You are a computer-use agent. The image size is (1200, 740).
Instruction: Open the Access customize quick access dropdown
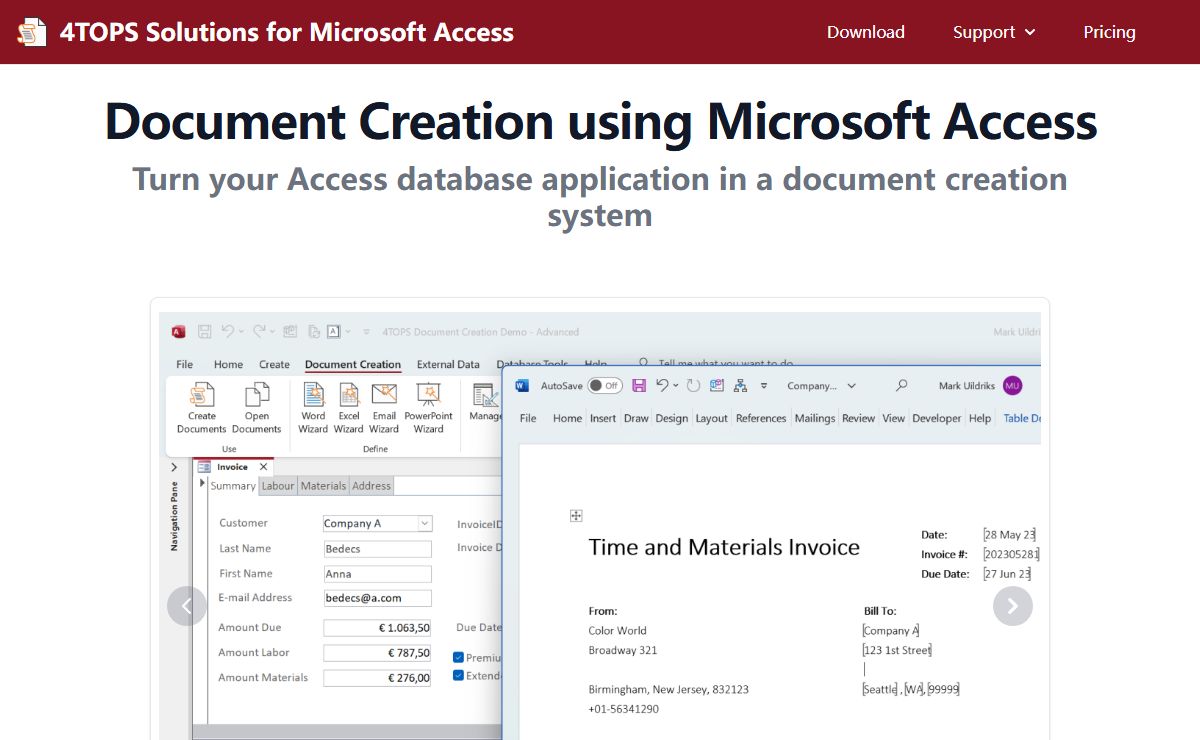[x=366, y=332]
